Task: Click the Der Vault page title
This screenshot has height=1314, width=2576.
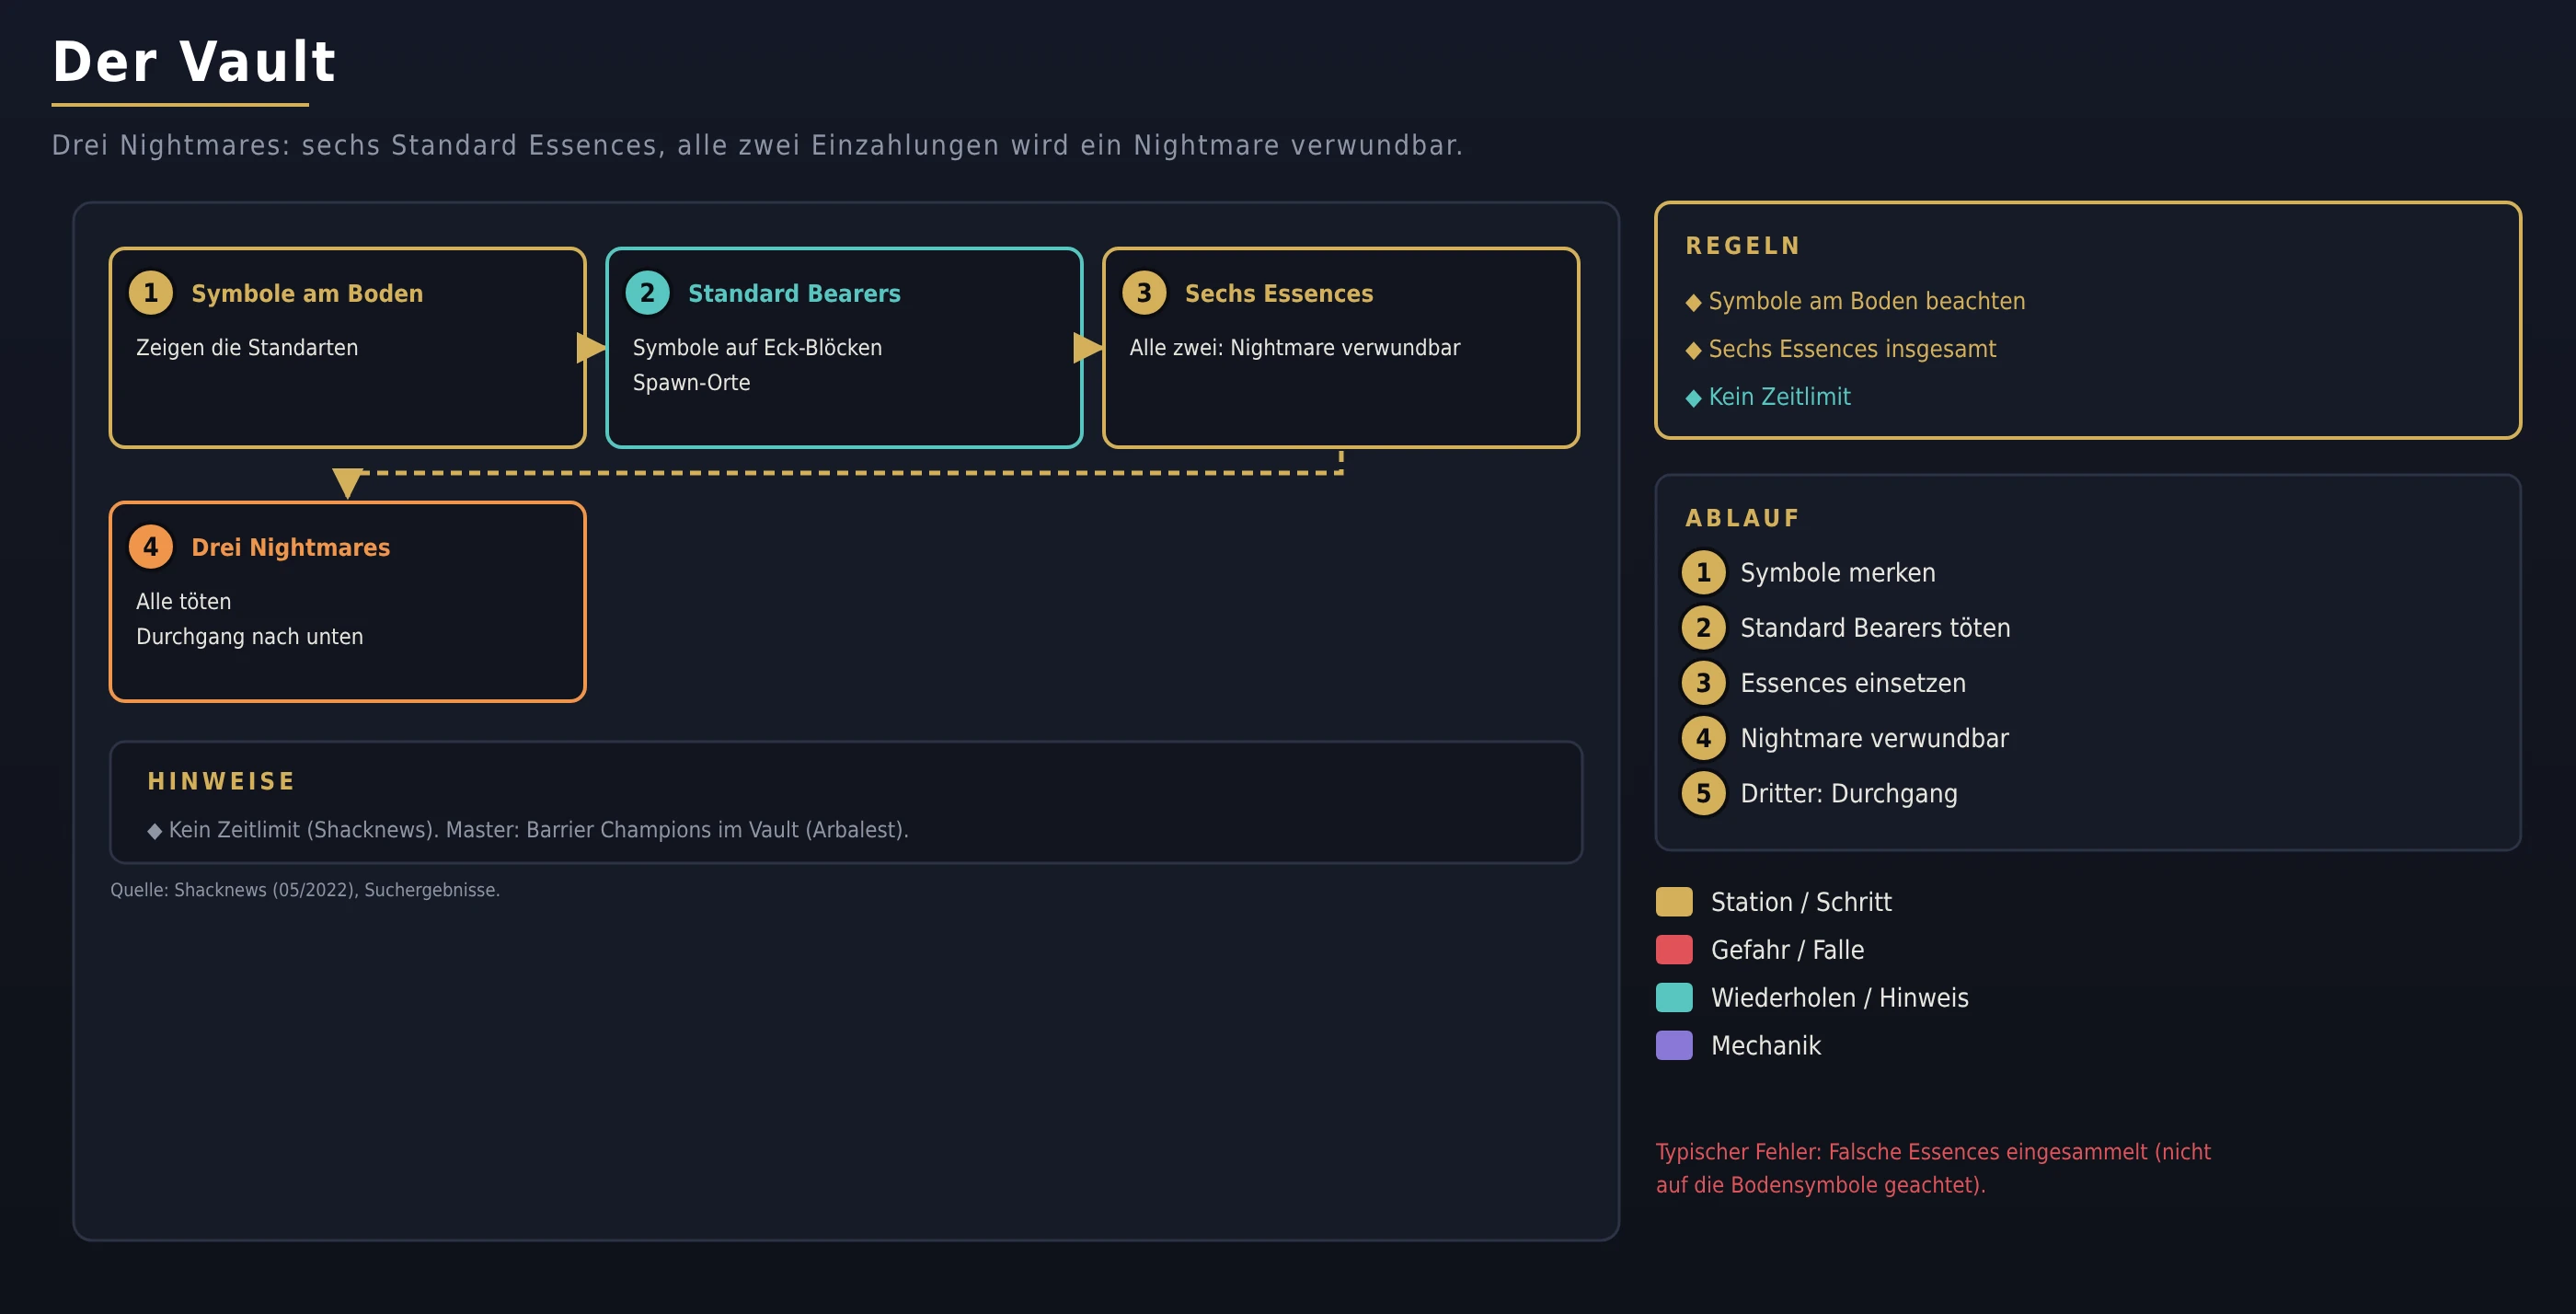Action: pos(194,62)
